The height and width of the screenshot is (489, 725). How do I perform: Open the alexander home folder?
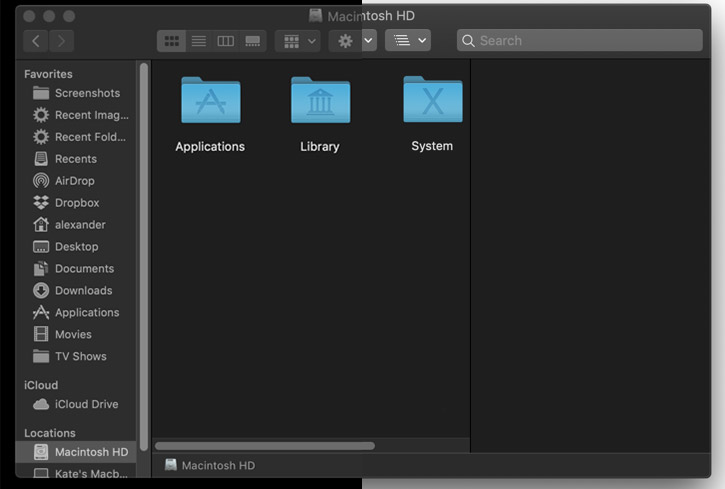click(x=77, y=225)
